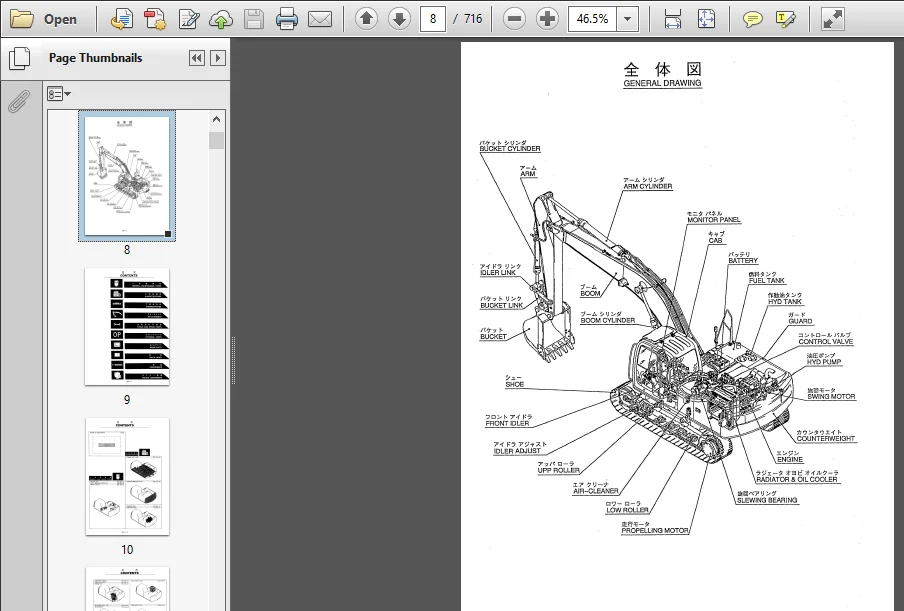Click the SLEWING BEARING label
The image size is (904, 611).
tap(767, 500)
